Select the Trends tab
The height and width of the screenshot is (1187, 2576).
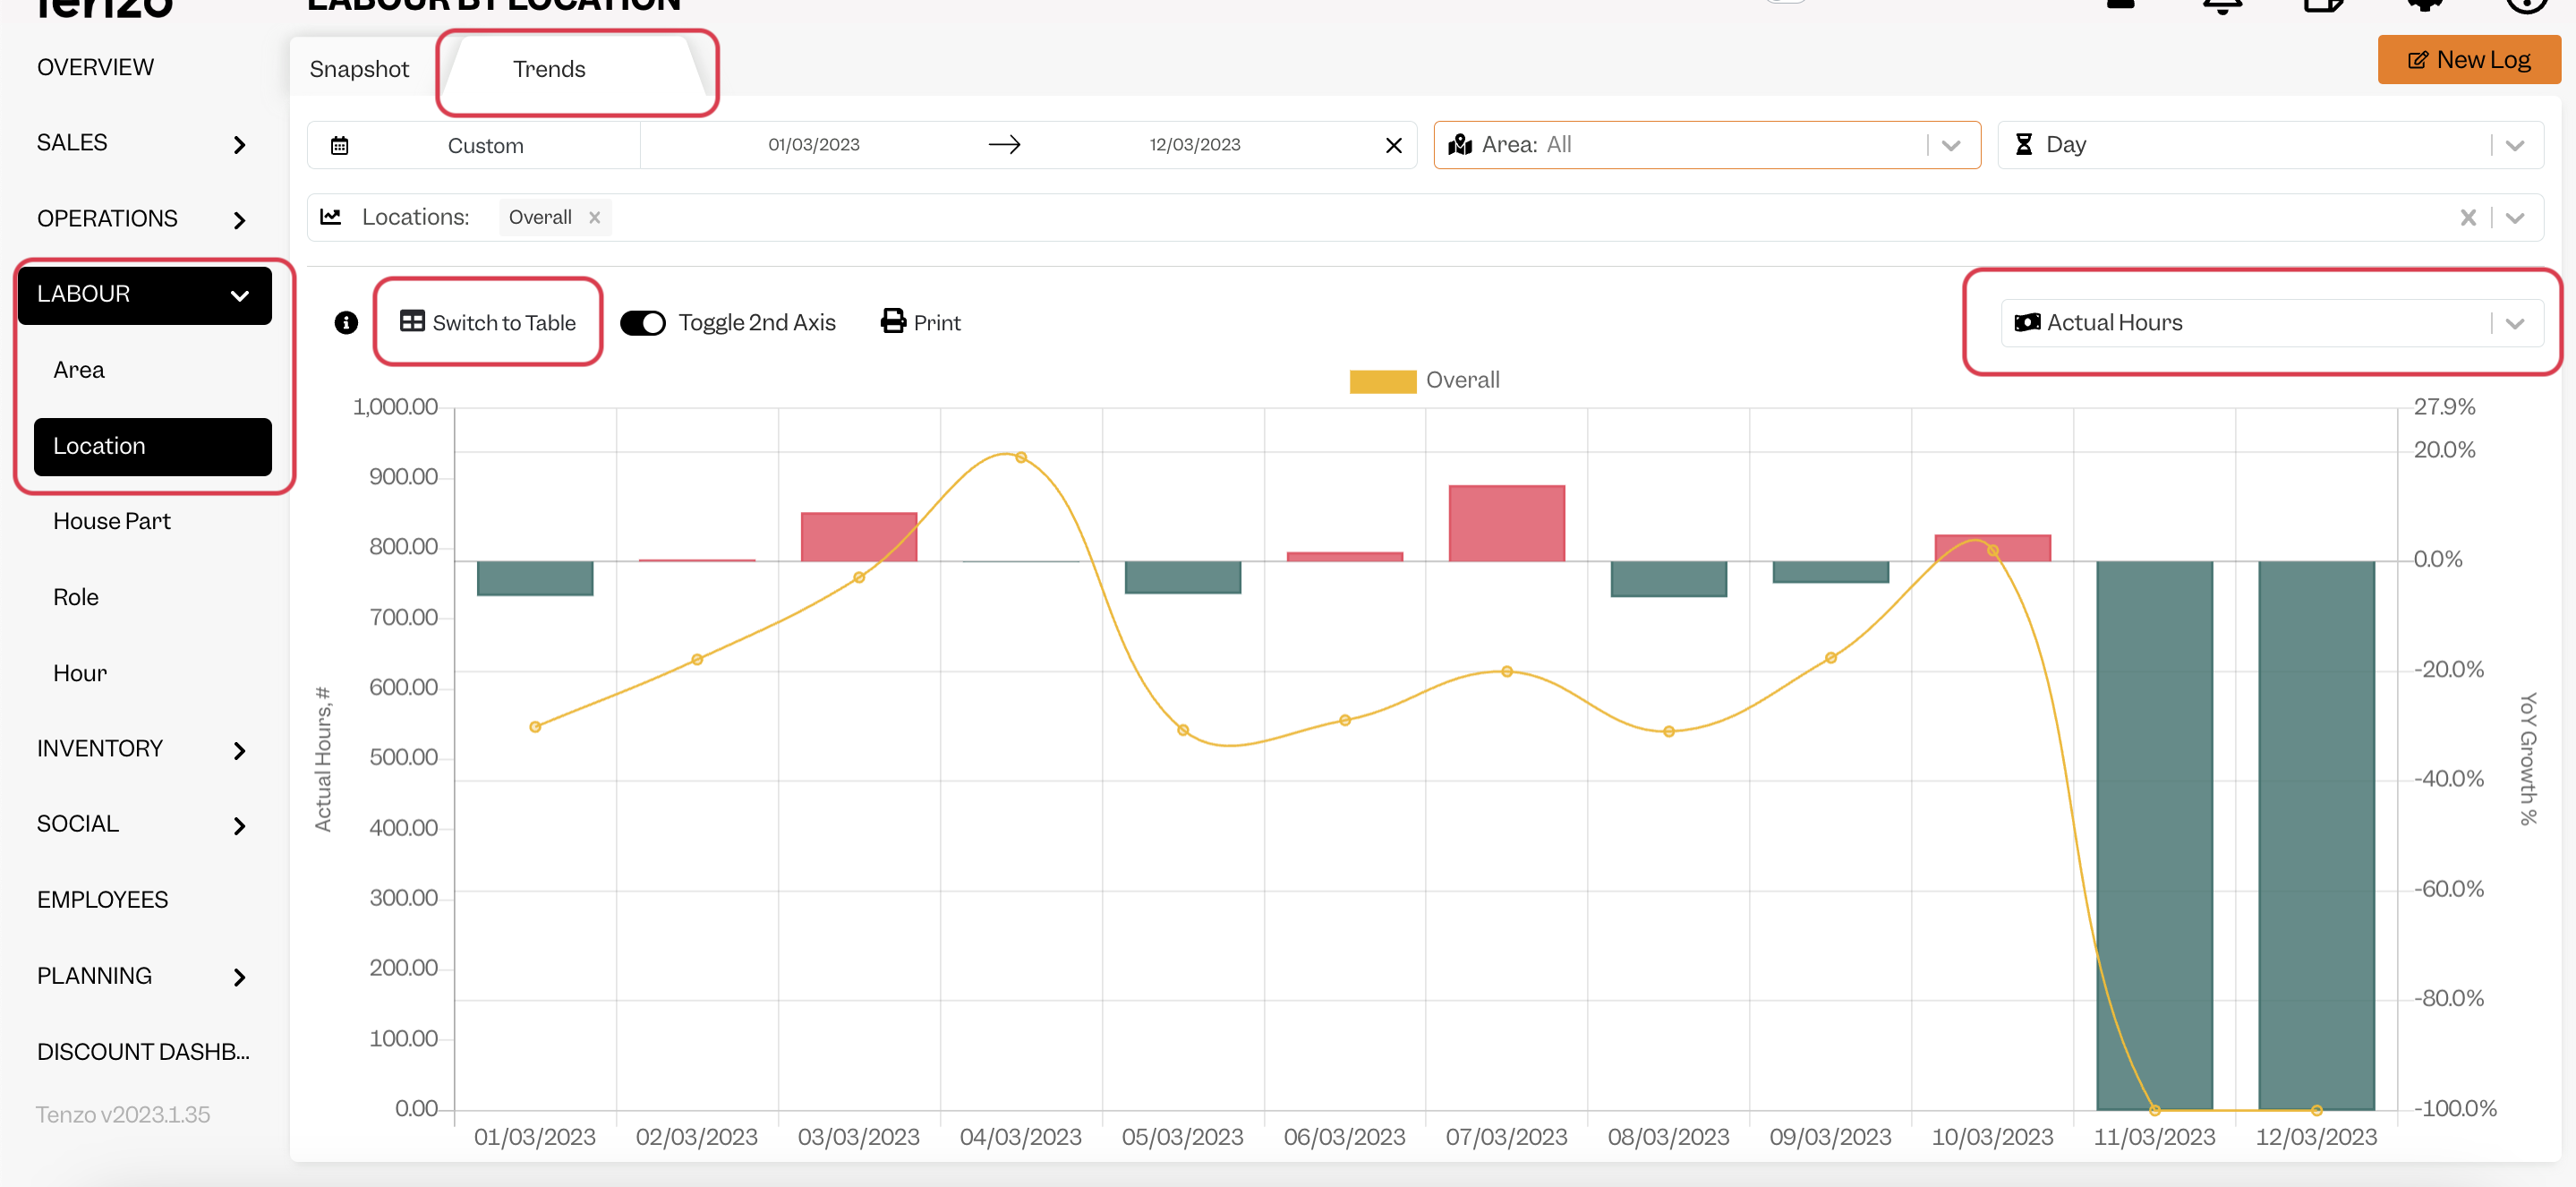[549, 69]
